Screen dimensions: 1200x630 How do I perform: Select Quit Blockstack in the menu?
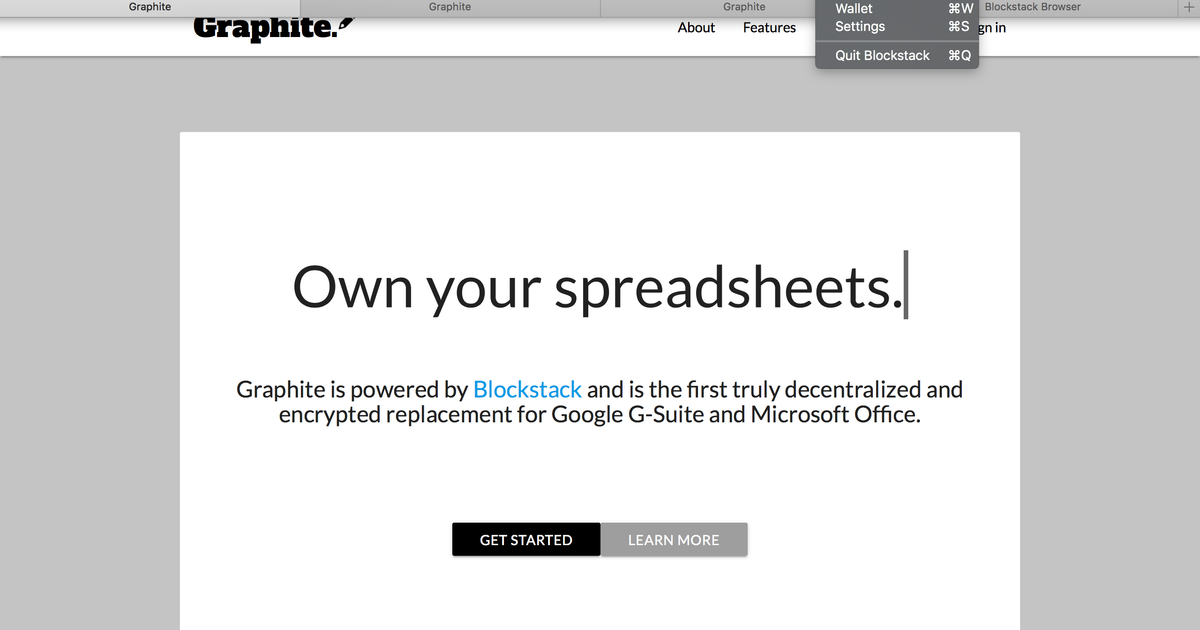[x=897, y=56]
